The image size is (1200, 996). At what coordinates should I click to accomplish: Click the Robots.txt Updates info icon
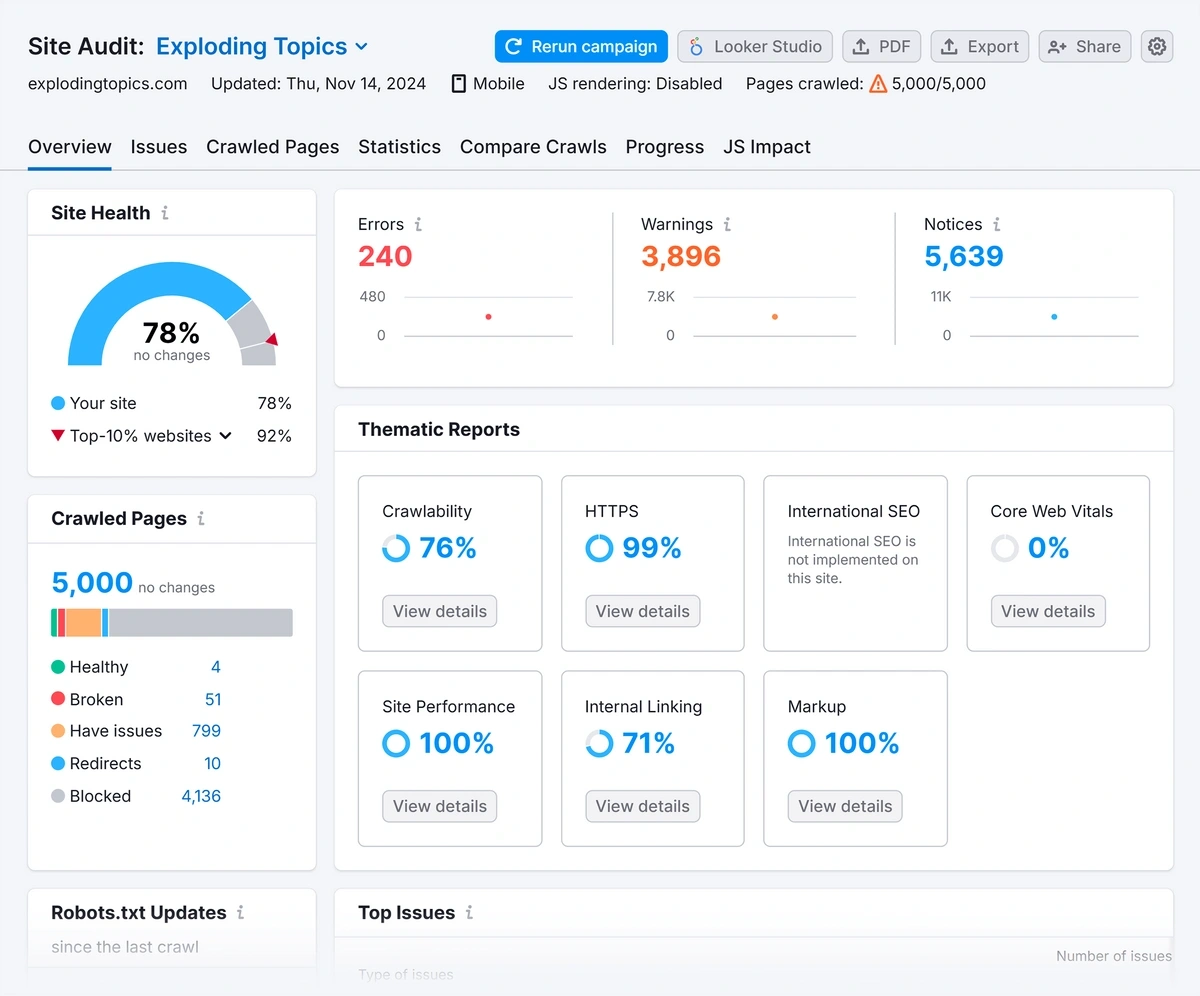(240, 912)
